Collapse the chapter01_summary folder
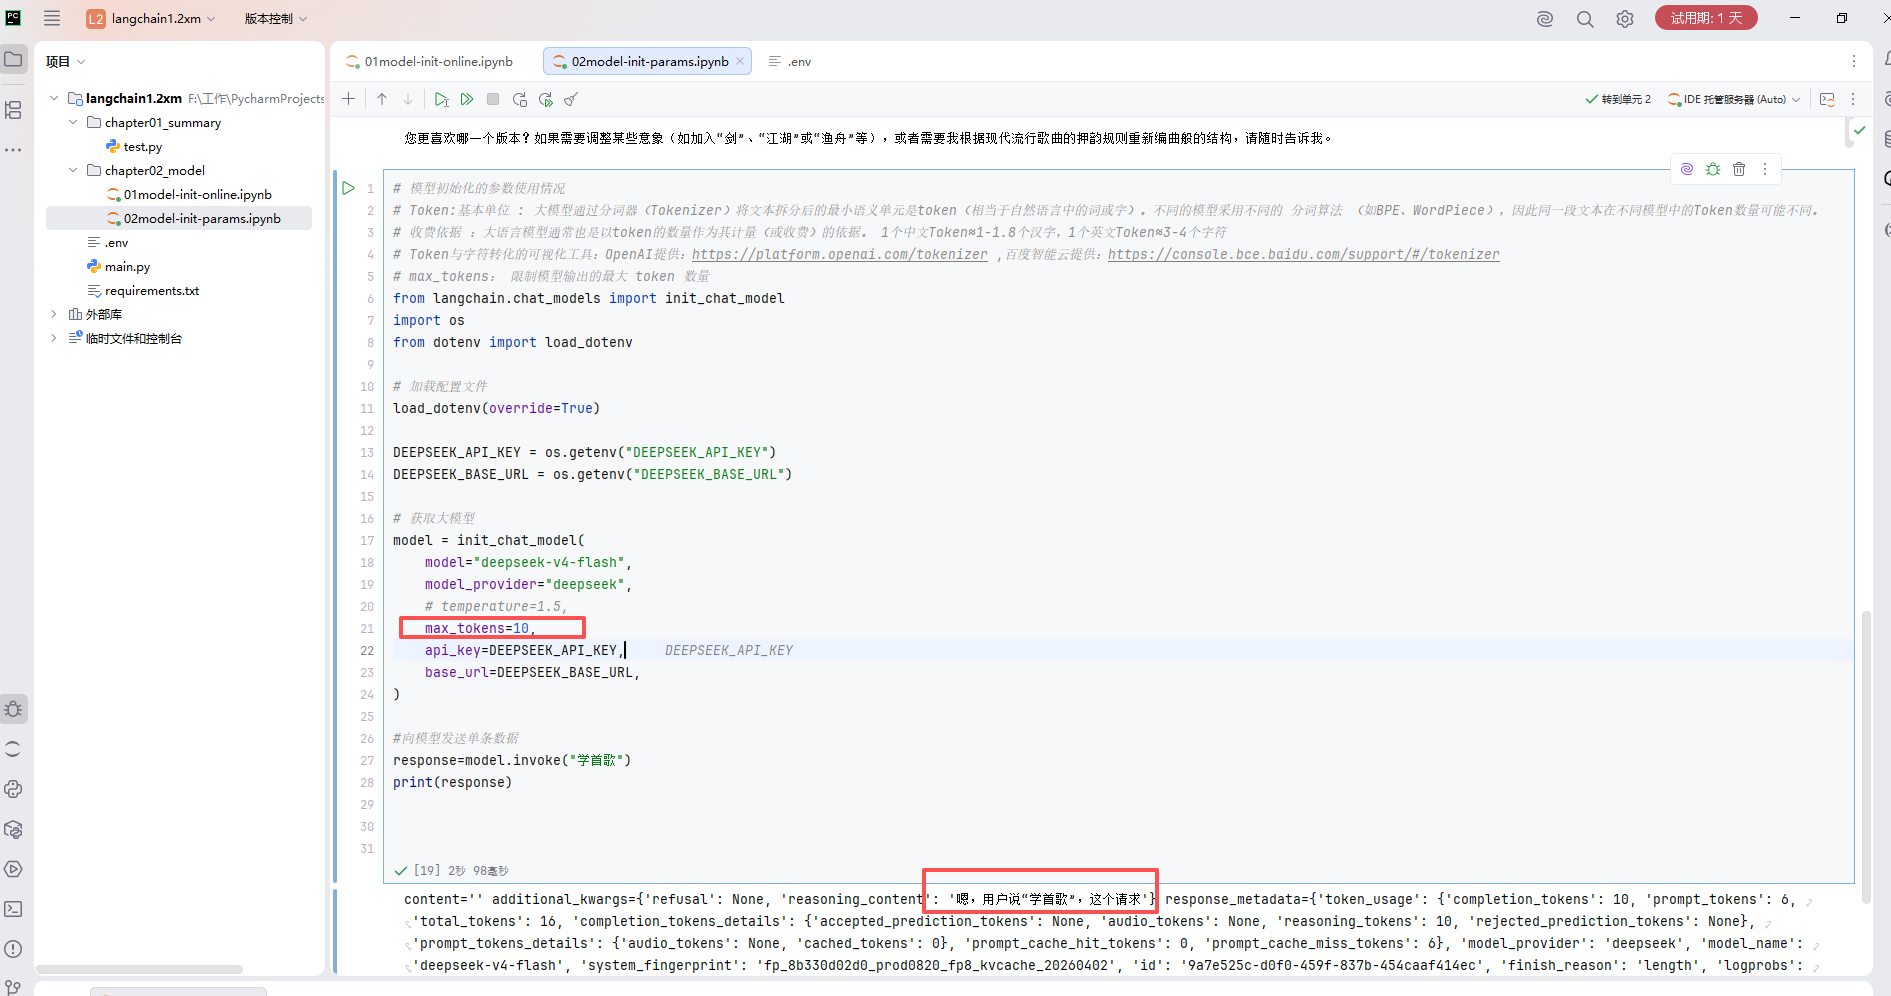The image size is (1891, 996). pyautogui.click(x=73, y=122)
